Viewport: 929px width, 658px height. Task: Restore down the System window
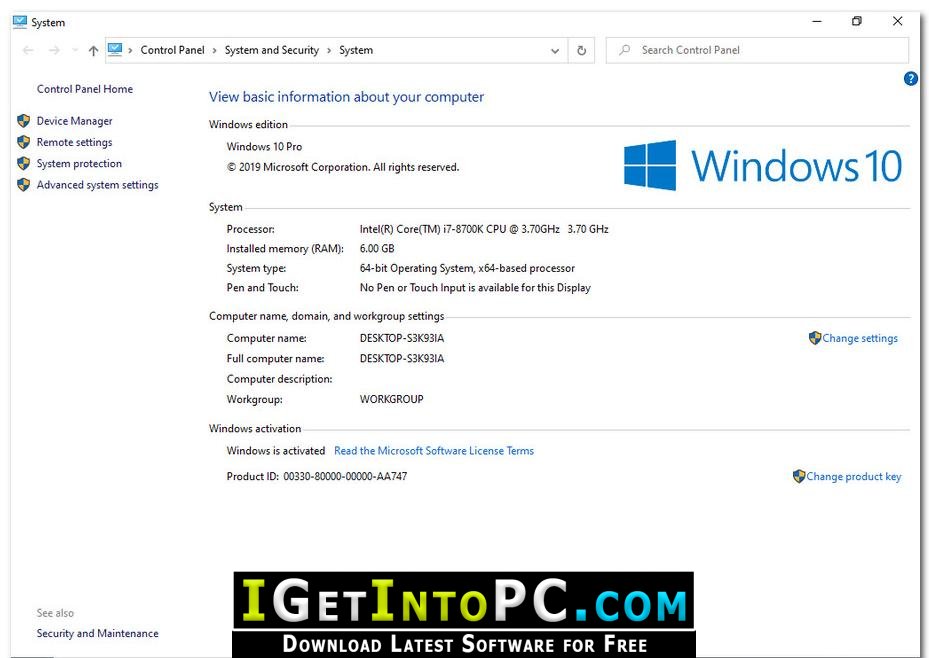(857, 21)
